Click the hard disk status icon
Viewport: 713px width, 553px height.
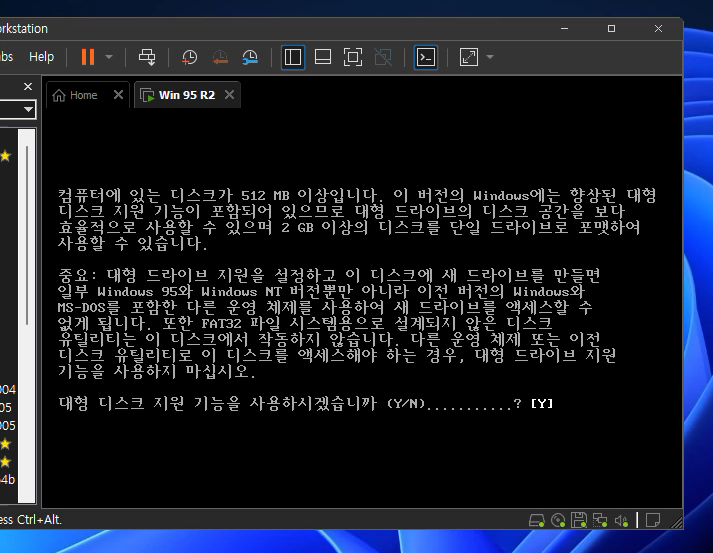coord(537,520)
